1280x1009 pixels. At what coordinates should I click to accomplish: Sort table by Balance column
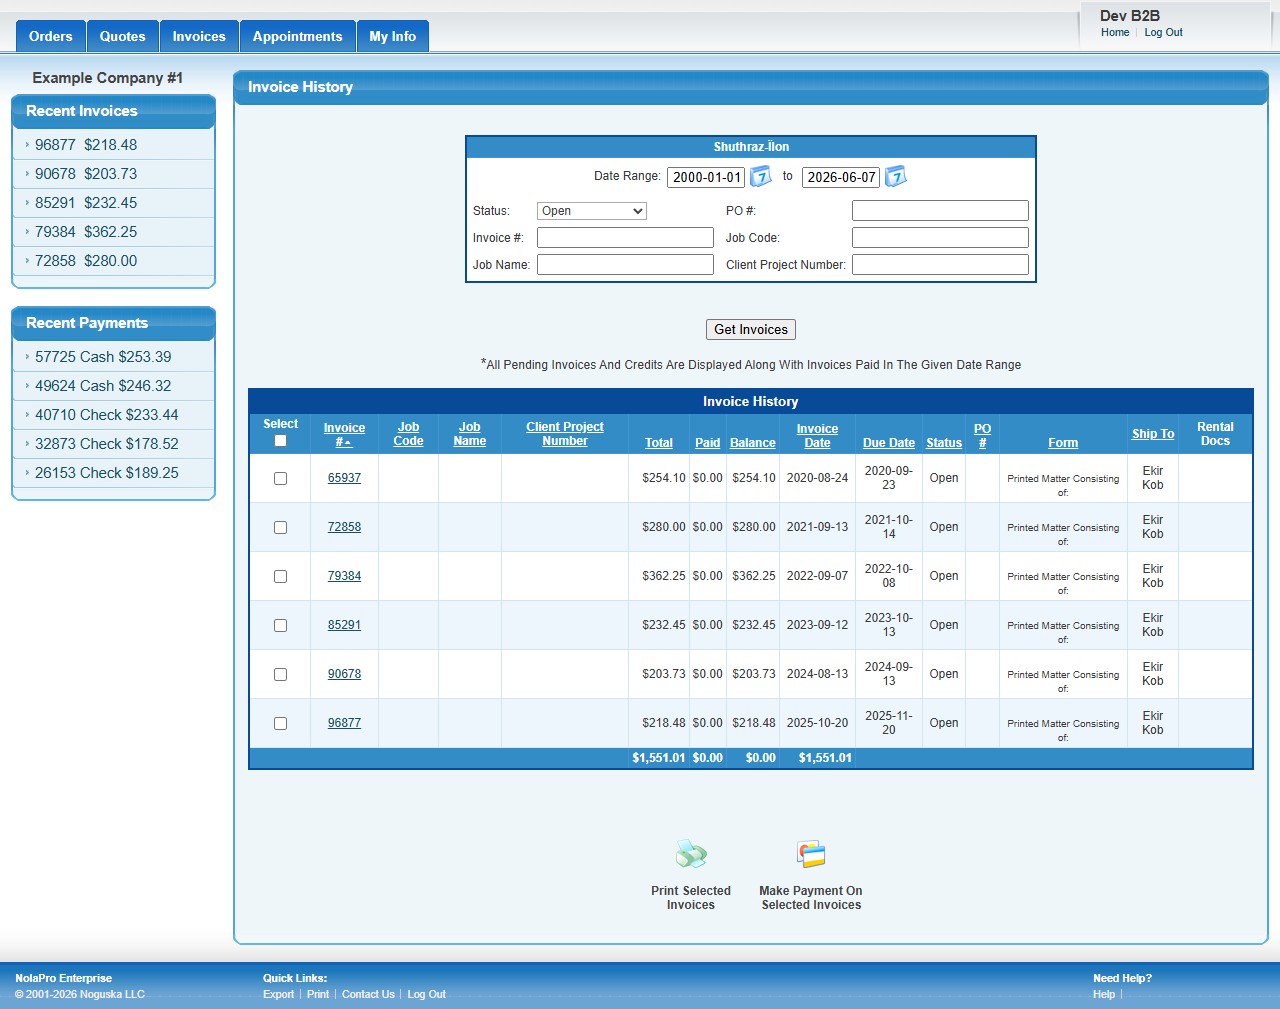tap(753, 443)
